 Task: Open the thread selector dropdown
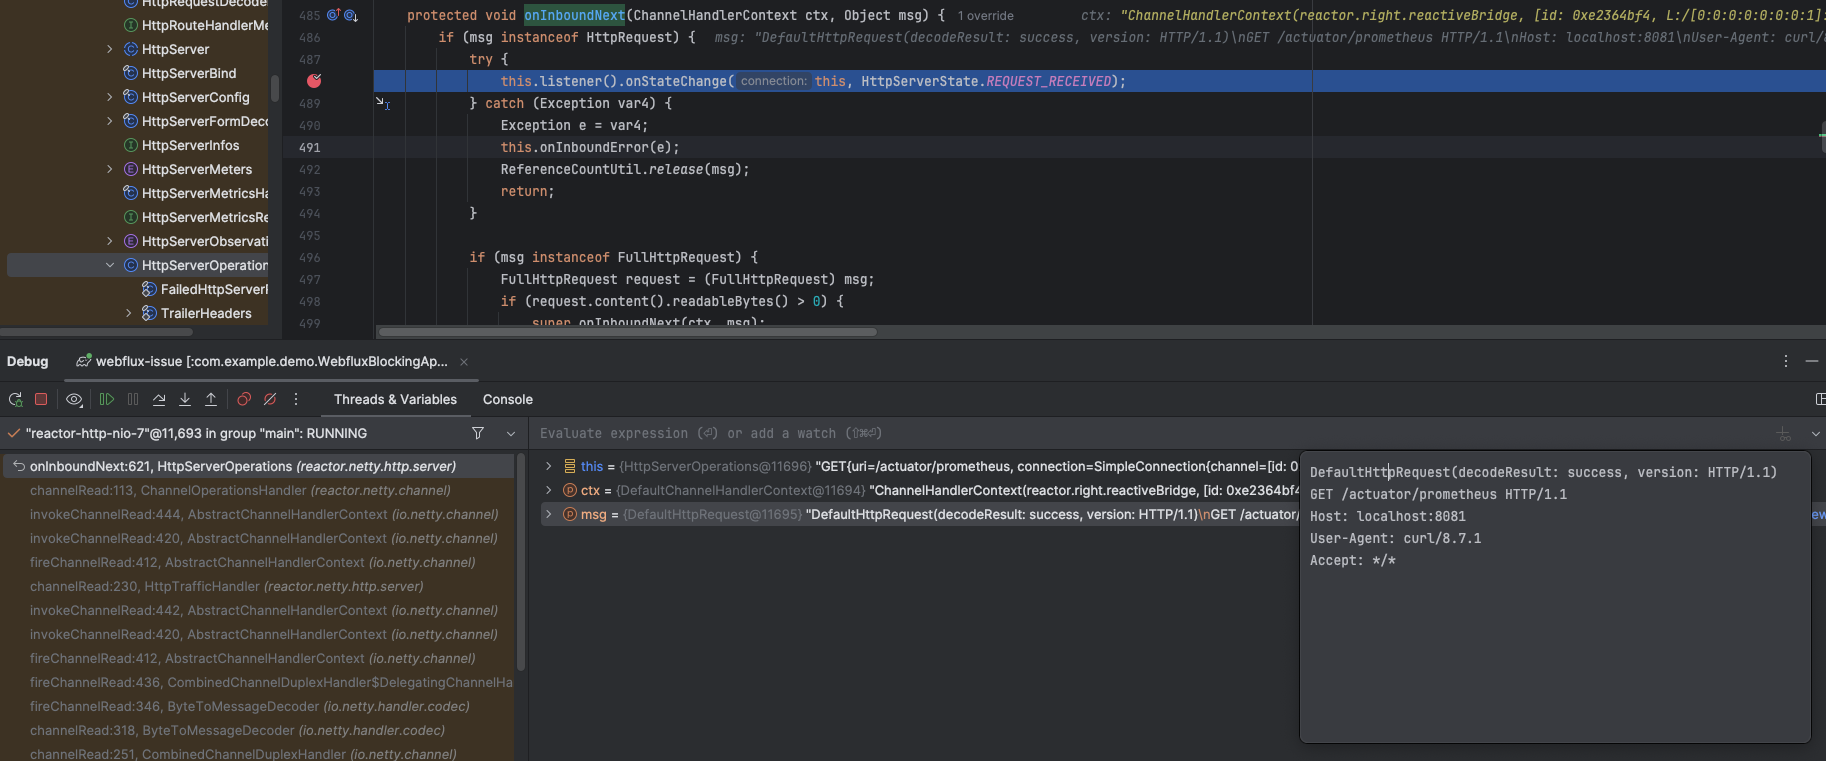[x=511, y=433]
